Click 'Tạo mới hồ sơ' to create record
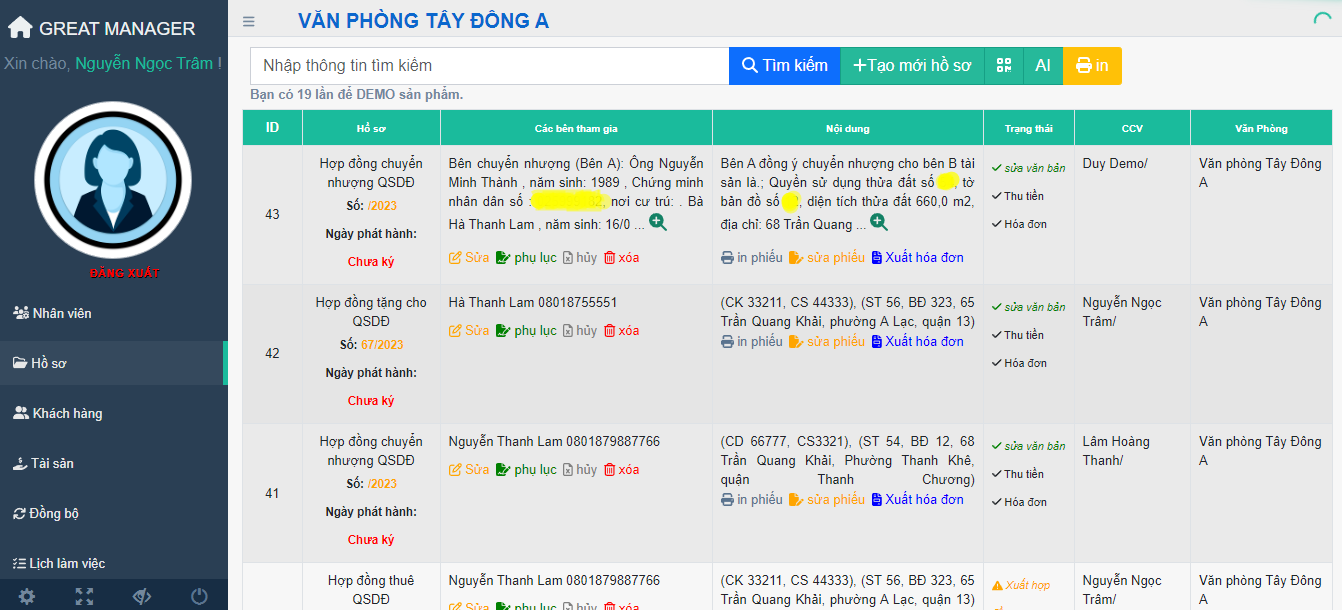The image size is (1342, 610). click(912, 66)
